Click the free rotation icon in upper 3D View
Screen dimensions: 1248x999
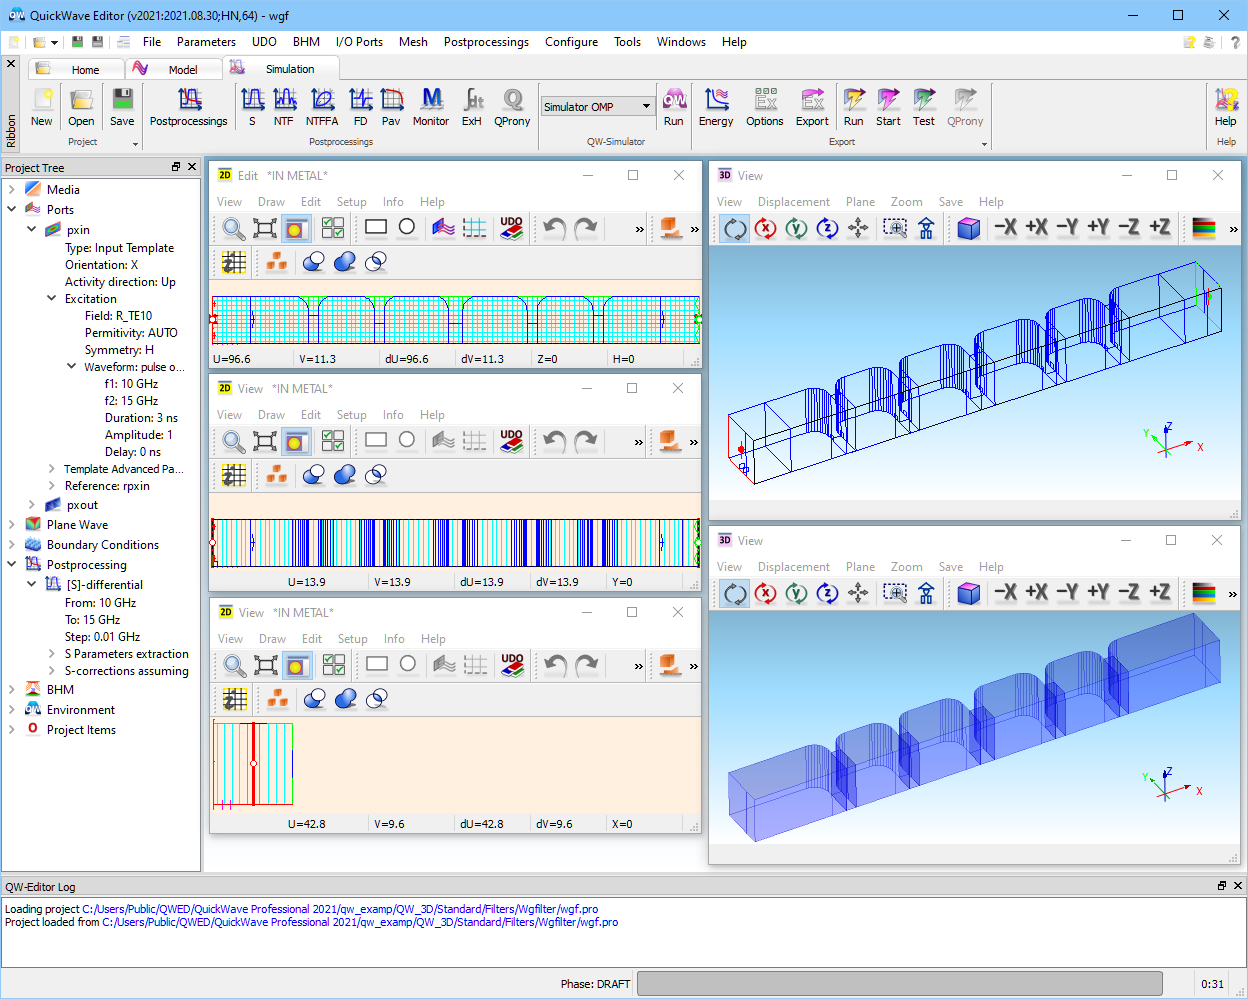[735, 228]
